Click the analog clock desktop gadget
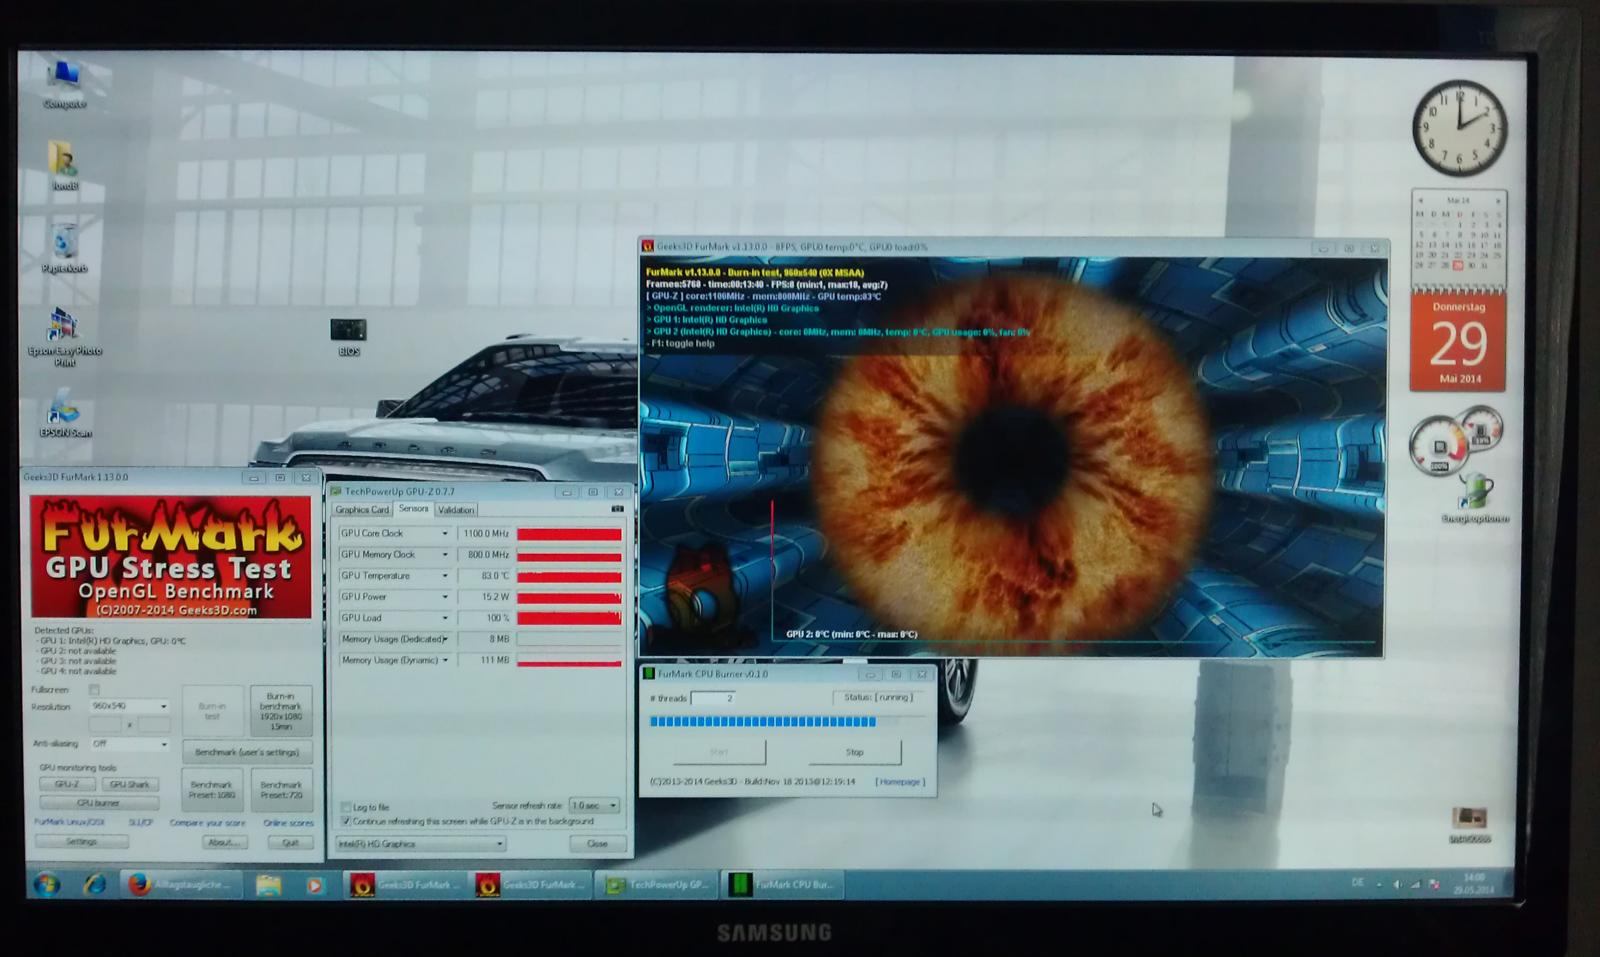The image size is (1600, 957). pos(1459,129)
